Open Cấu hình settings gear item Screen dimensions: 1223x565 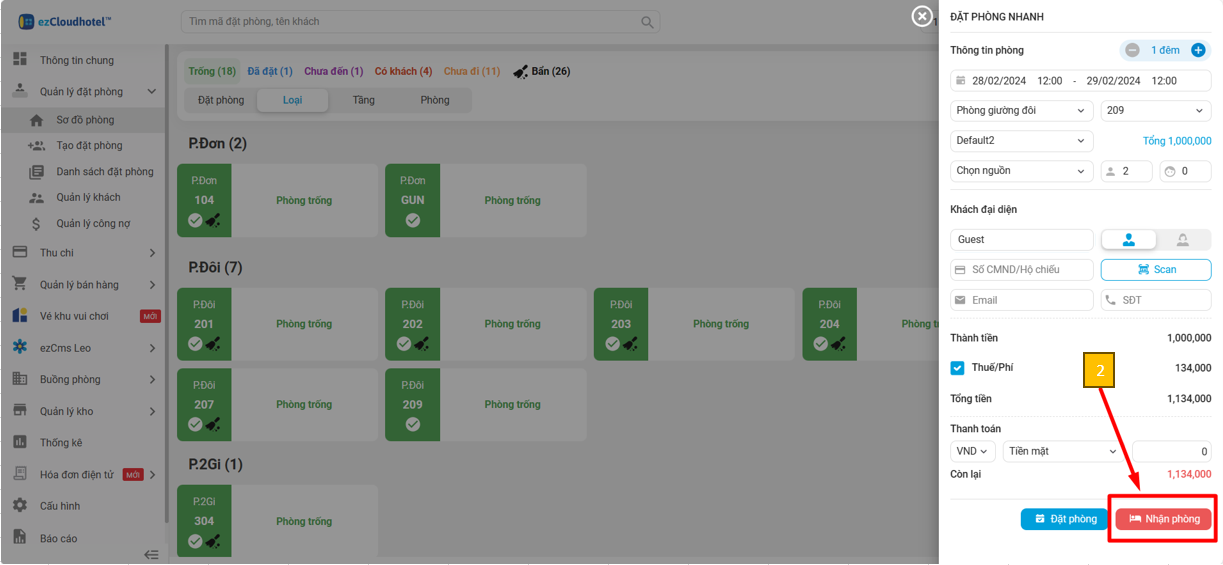60,506
